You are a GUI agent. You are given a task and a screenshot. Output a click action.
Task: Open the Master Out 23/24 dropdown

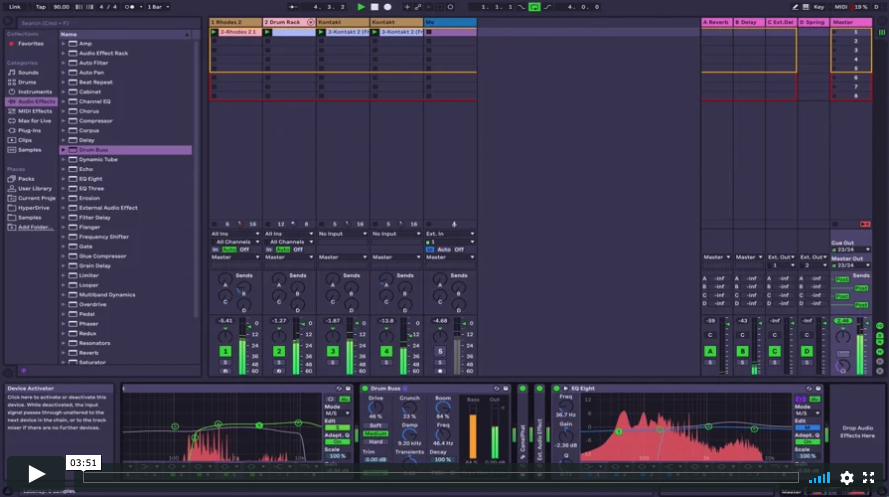click(x=850, y=265)
